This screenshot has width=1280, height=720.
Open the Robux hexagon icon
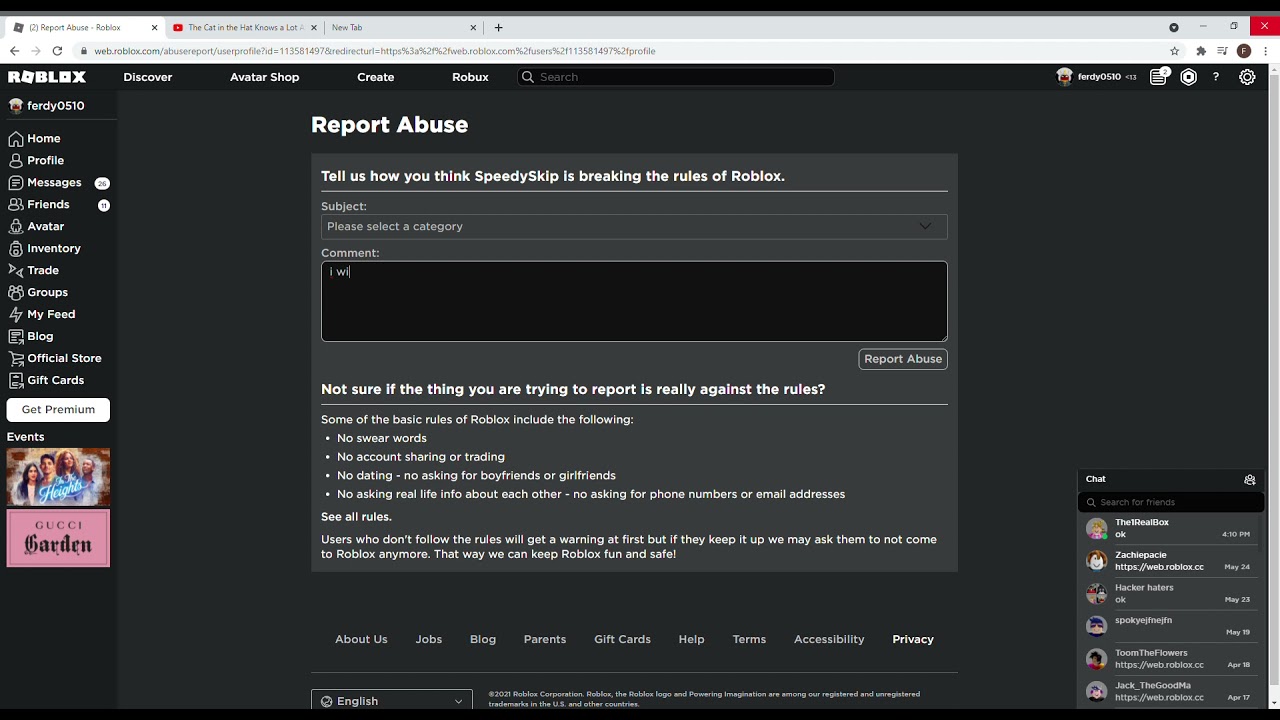(x=1188, y=77)
